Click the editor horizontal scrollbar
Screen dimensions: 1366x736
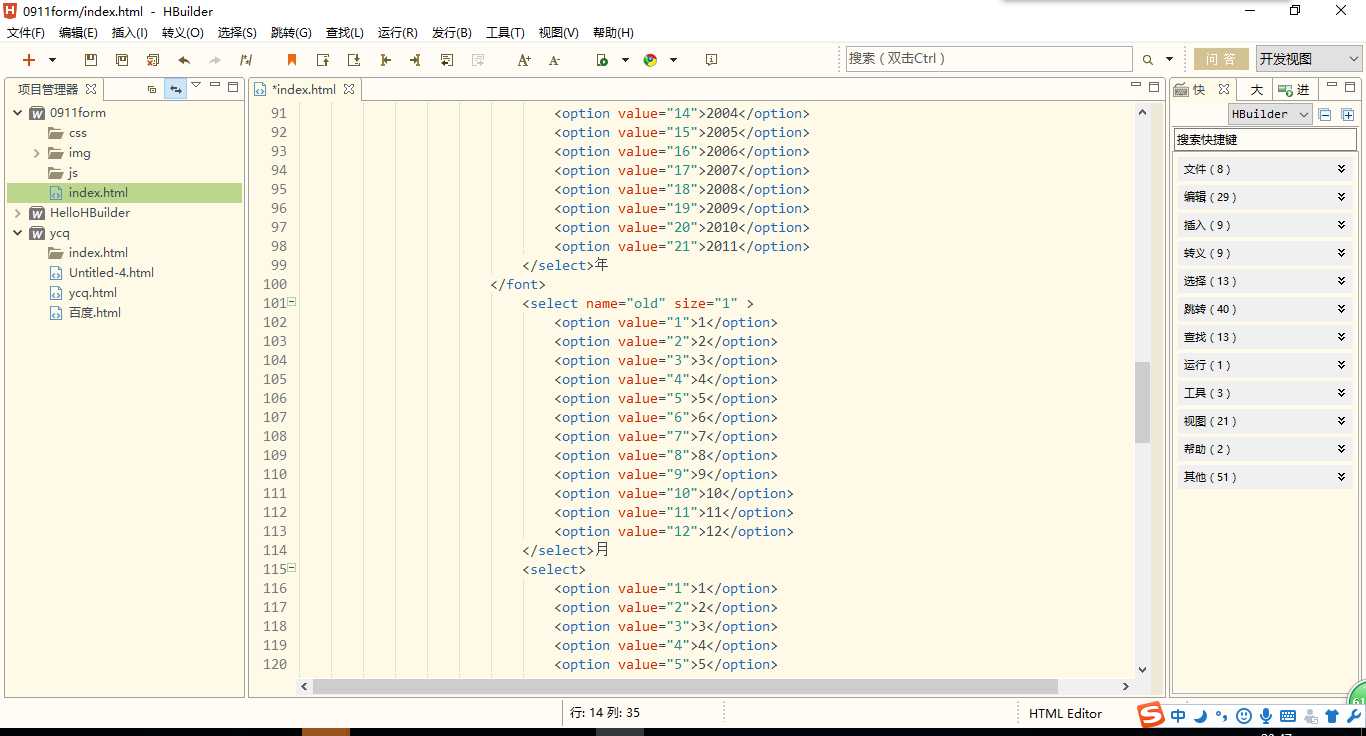pyautogui.click(x=685, y=686)
